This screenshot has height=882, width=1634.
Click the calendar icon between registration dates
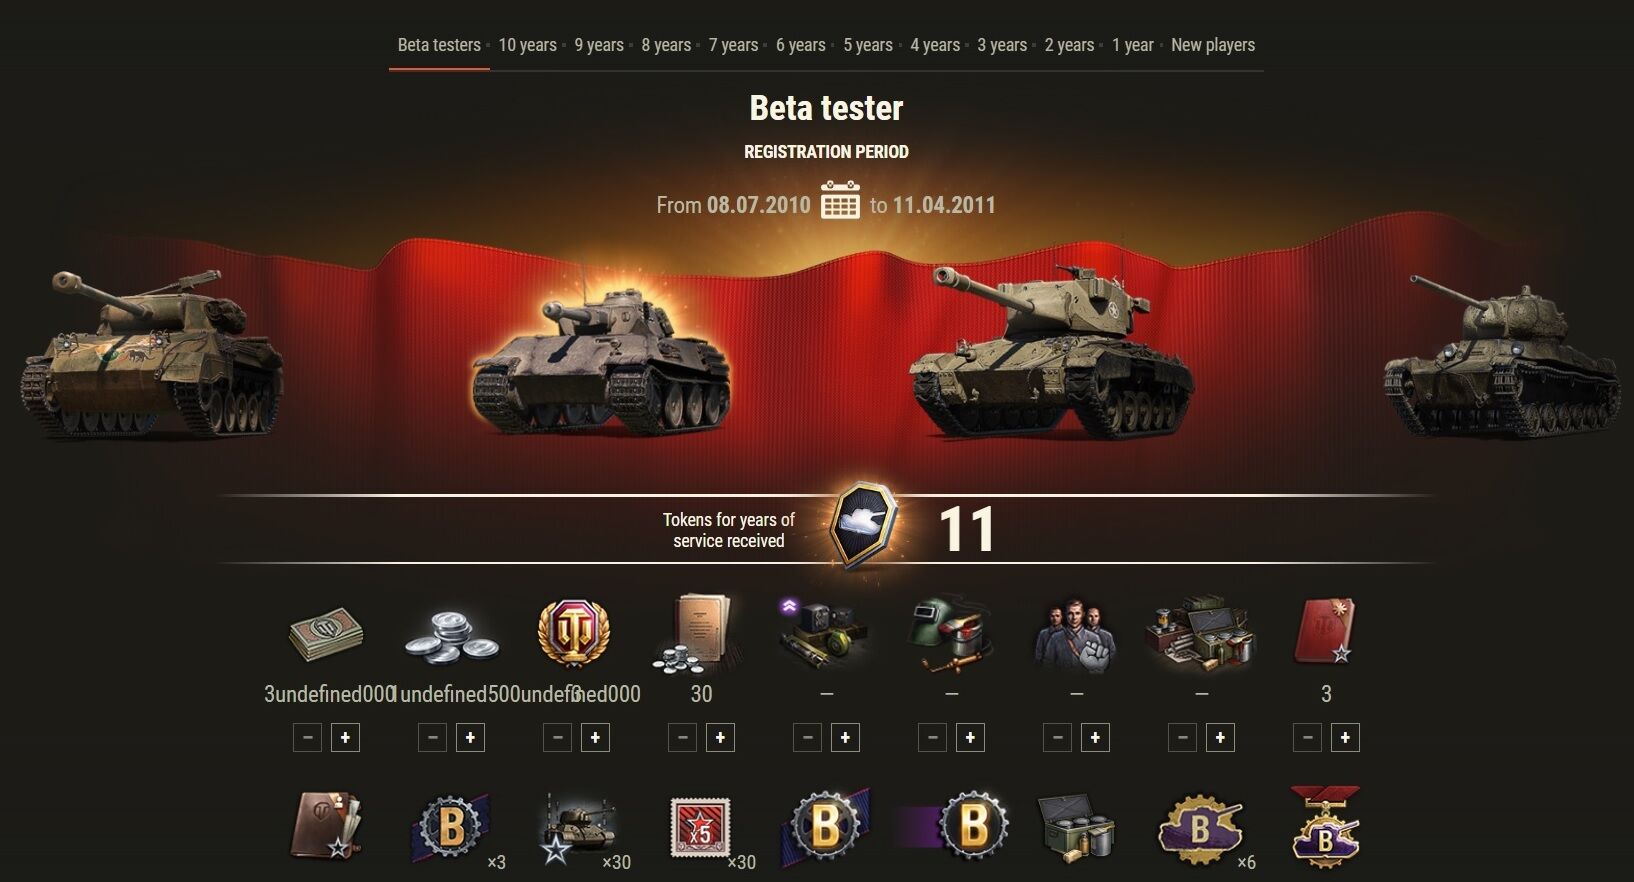[840, 200]
